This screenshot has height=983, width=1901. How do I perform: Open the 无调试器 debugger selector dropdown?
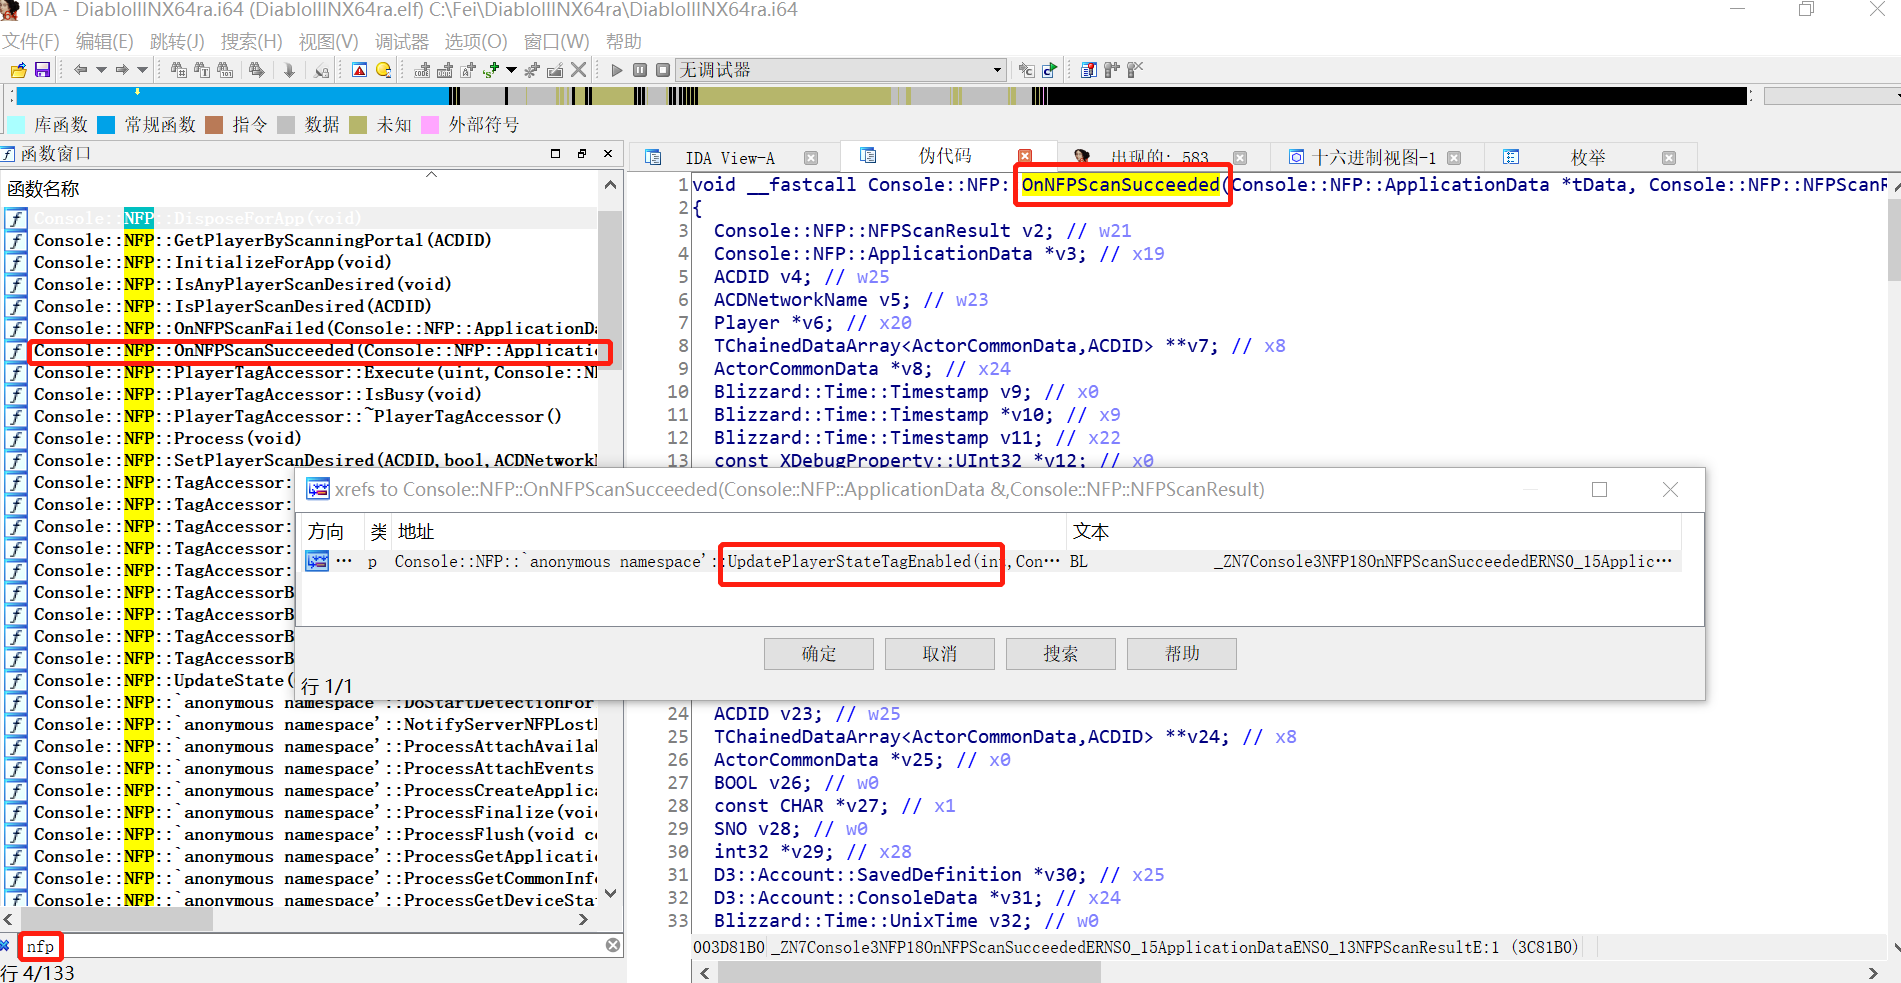[841, 70]
